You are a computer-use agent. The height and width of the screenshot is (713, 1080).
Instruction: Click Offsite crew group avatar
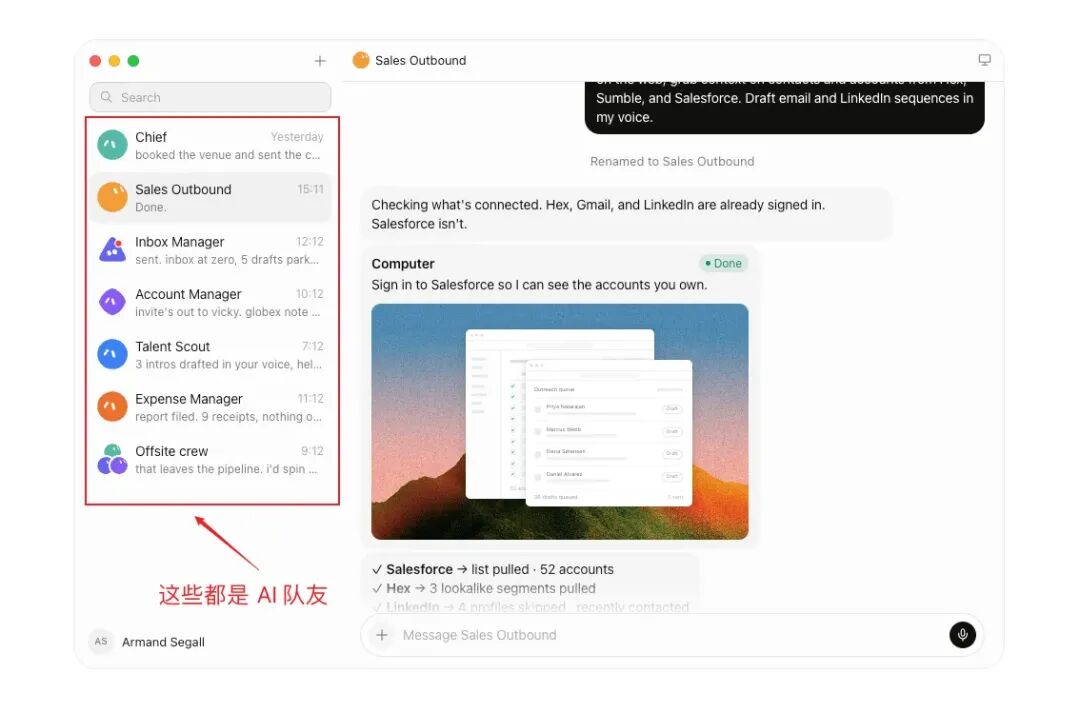pyautogui.click(x=112, y=459)
